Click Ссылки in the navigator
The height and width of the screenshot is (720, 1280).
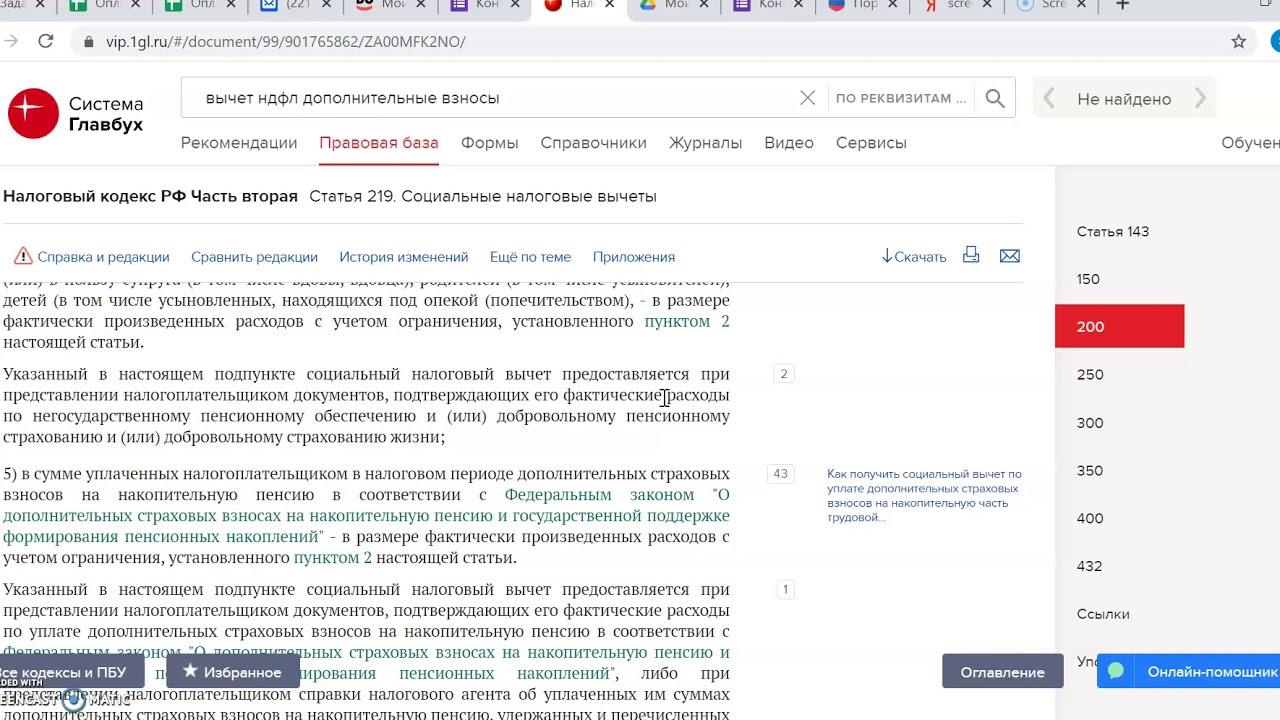tap(1103, 614)
